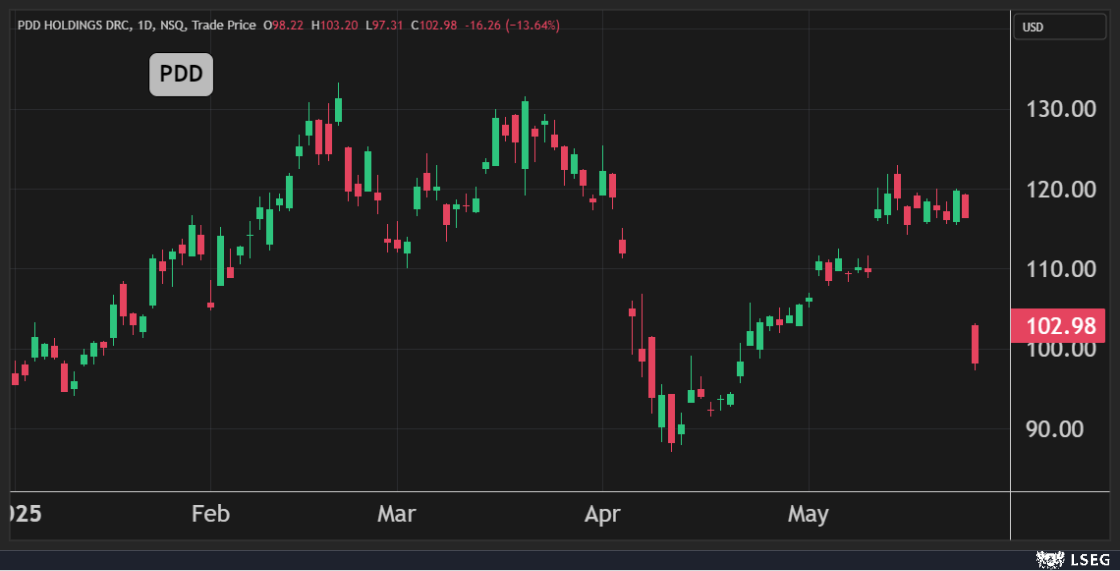Click the Feb label on time axis

coord(211,514)
